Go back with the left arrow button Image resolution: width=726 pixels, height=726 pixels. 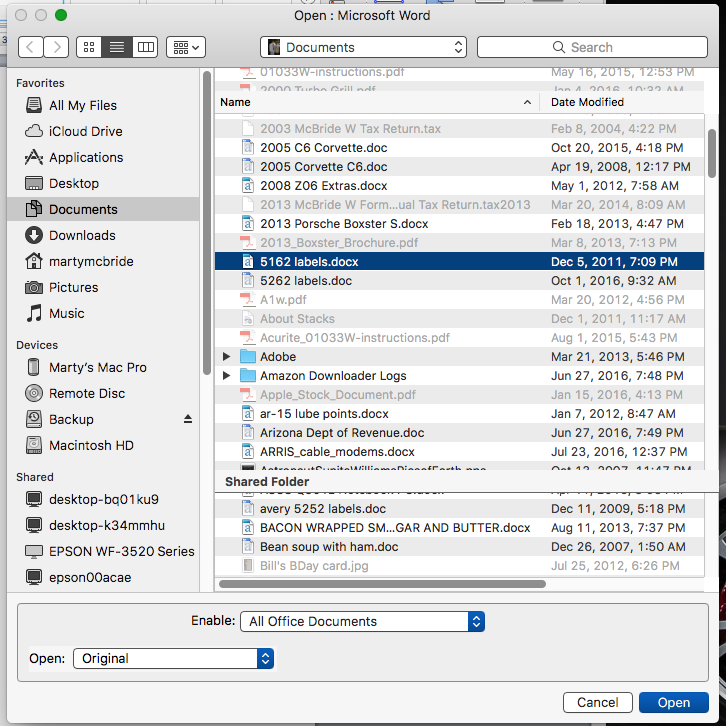(x=31, y=47)
